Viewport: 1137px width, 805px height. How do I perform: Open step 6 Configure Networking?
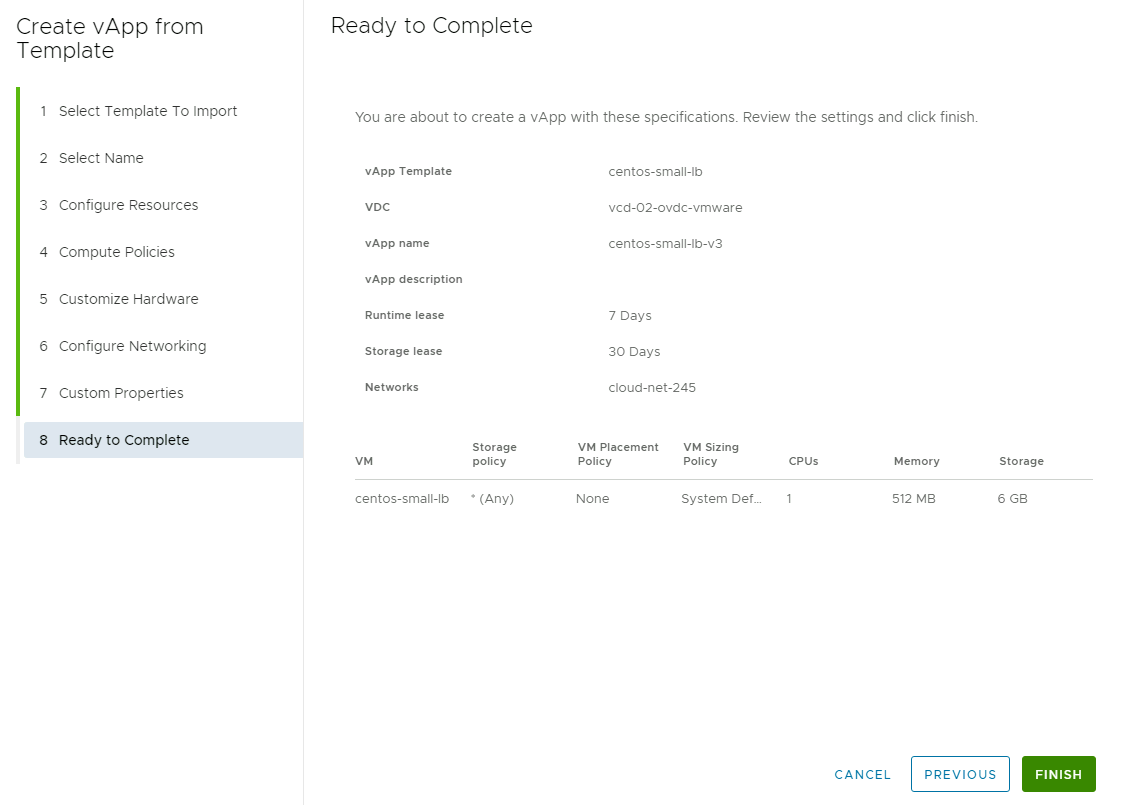132,346
